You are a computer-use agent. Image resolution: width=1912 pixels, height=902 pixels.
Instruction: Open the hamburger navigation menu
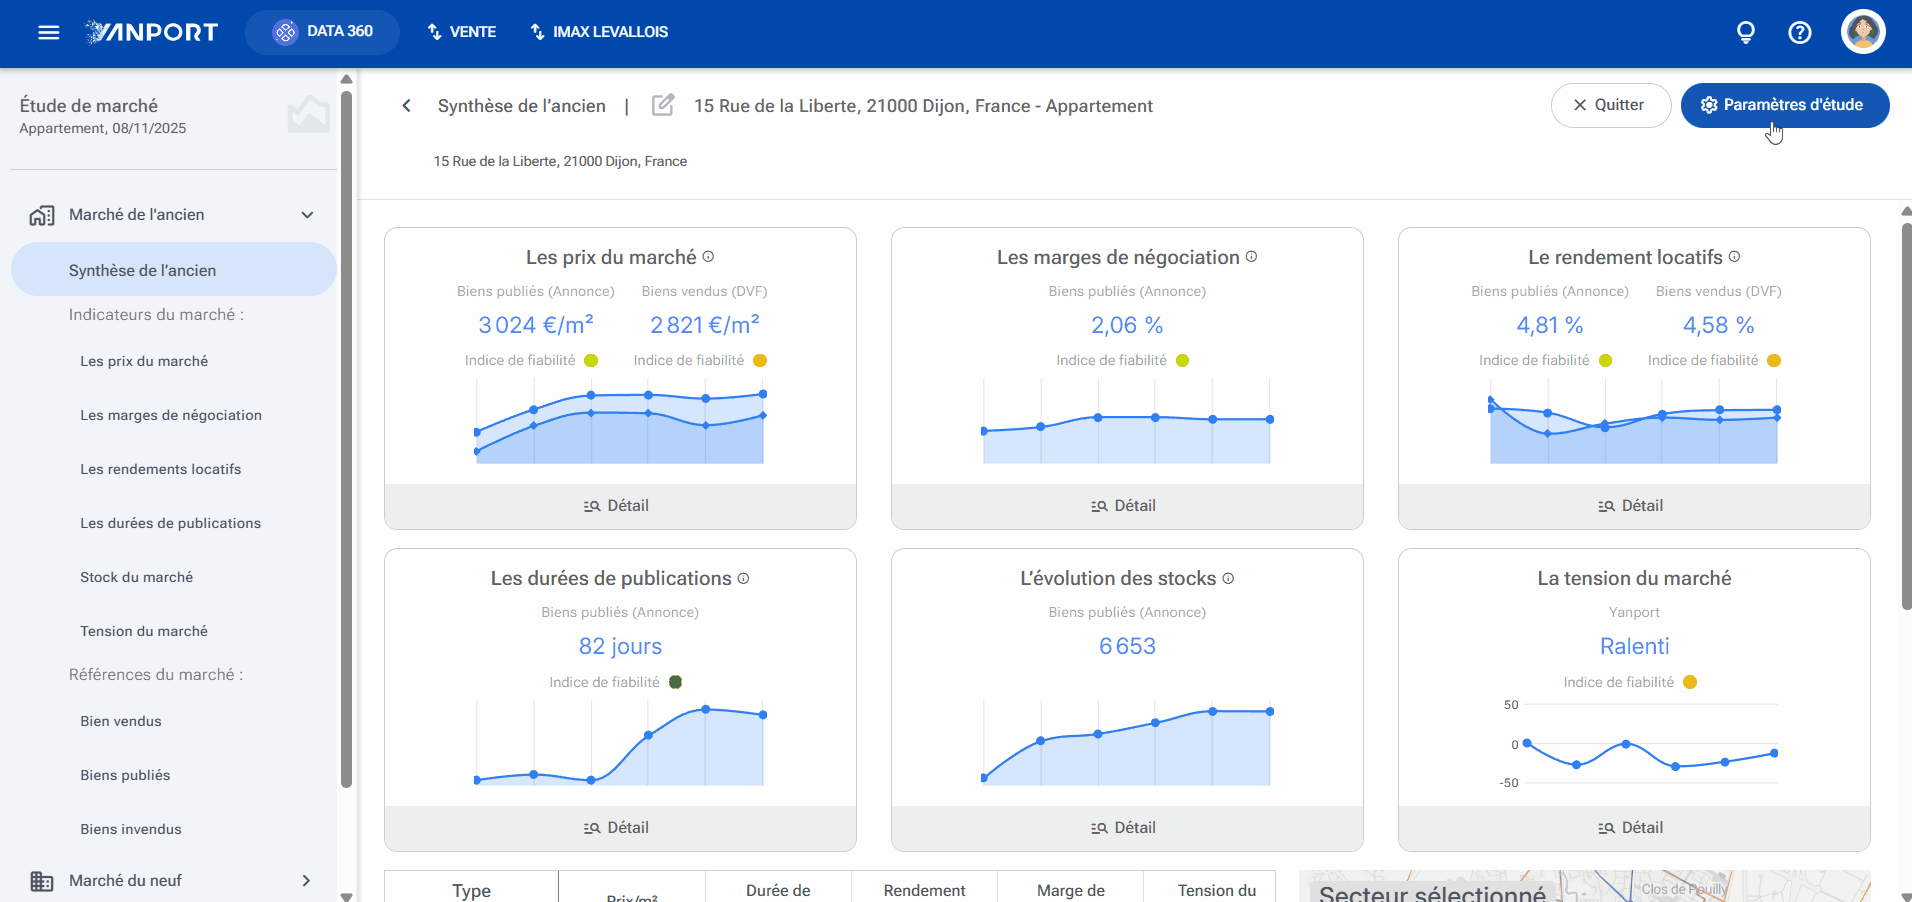click(48, 32)
